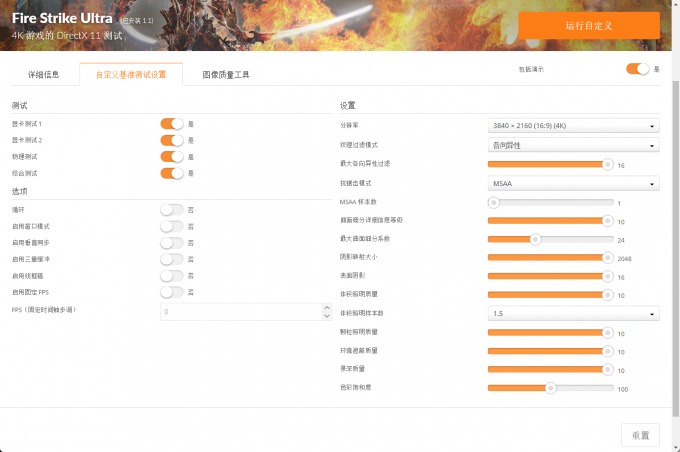Enable the wireframe toggle
680x452 pixels.
pyautogui.click(x=172, y=276)
